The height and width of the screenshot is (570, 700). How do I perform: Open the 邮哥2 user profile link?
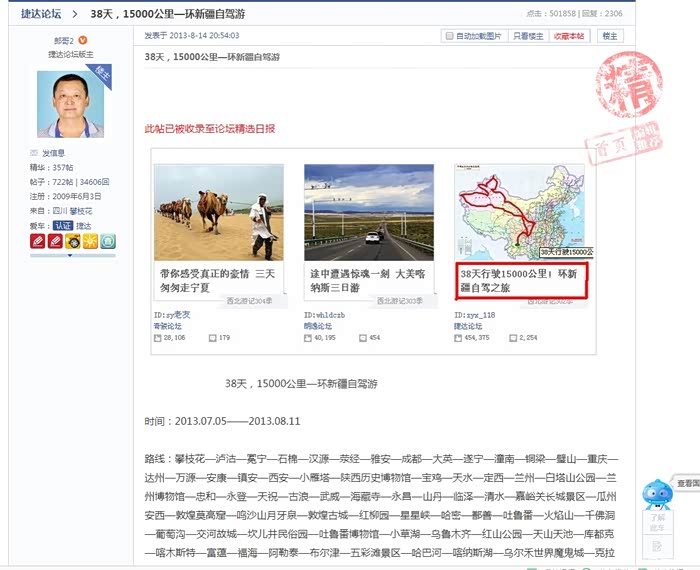click(64, 41)
